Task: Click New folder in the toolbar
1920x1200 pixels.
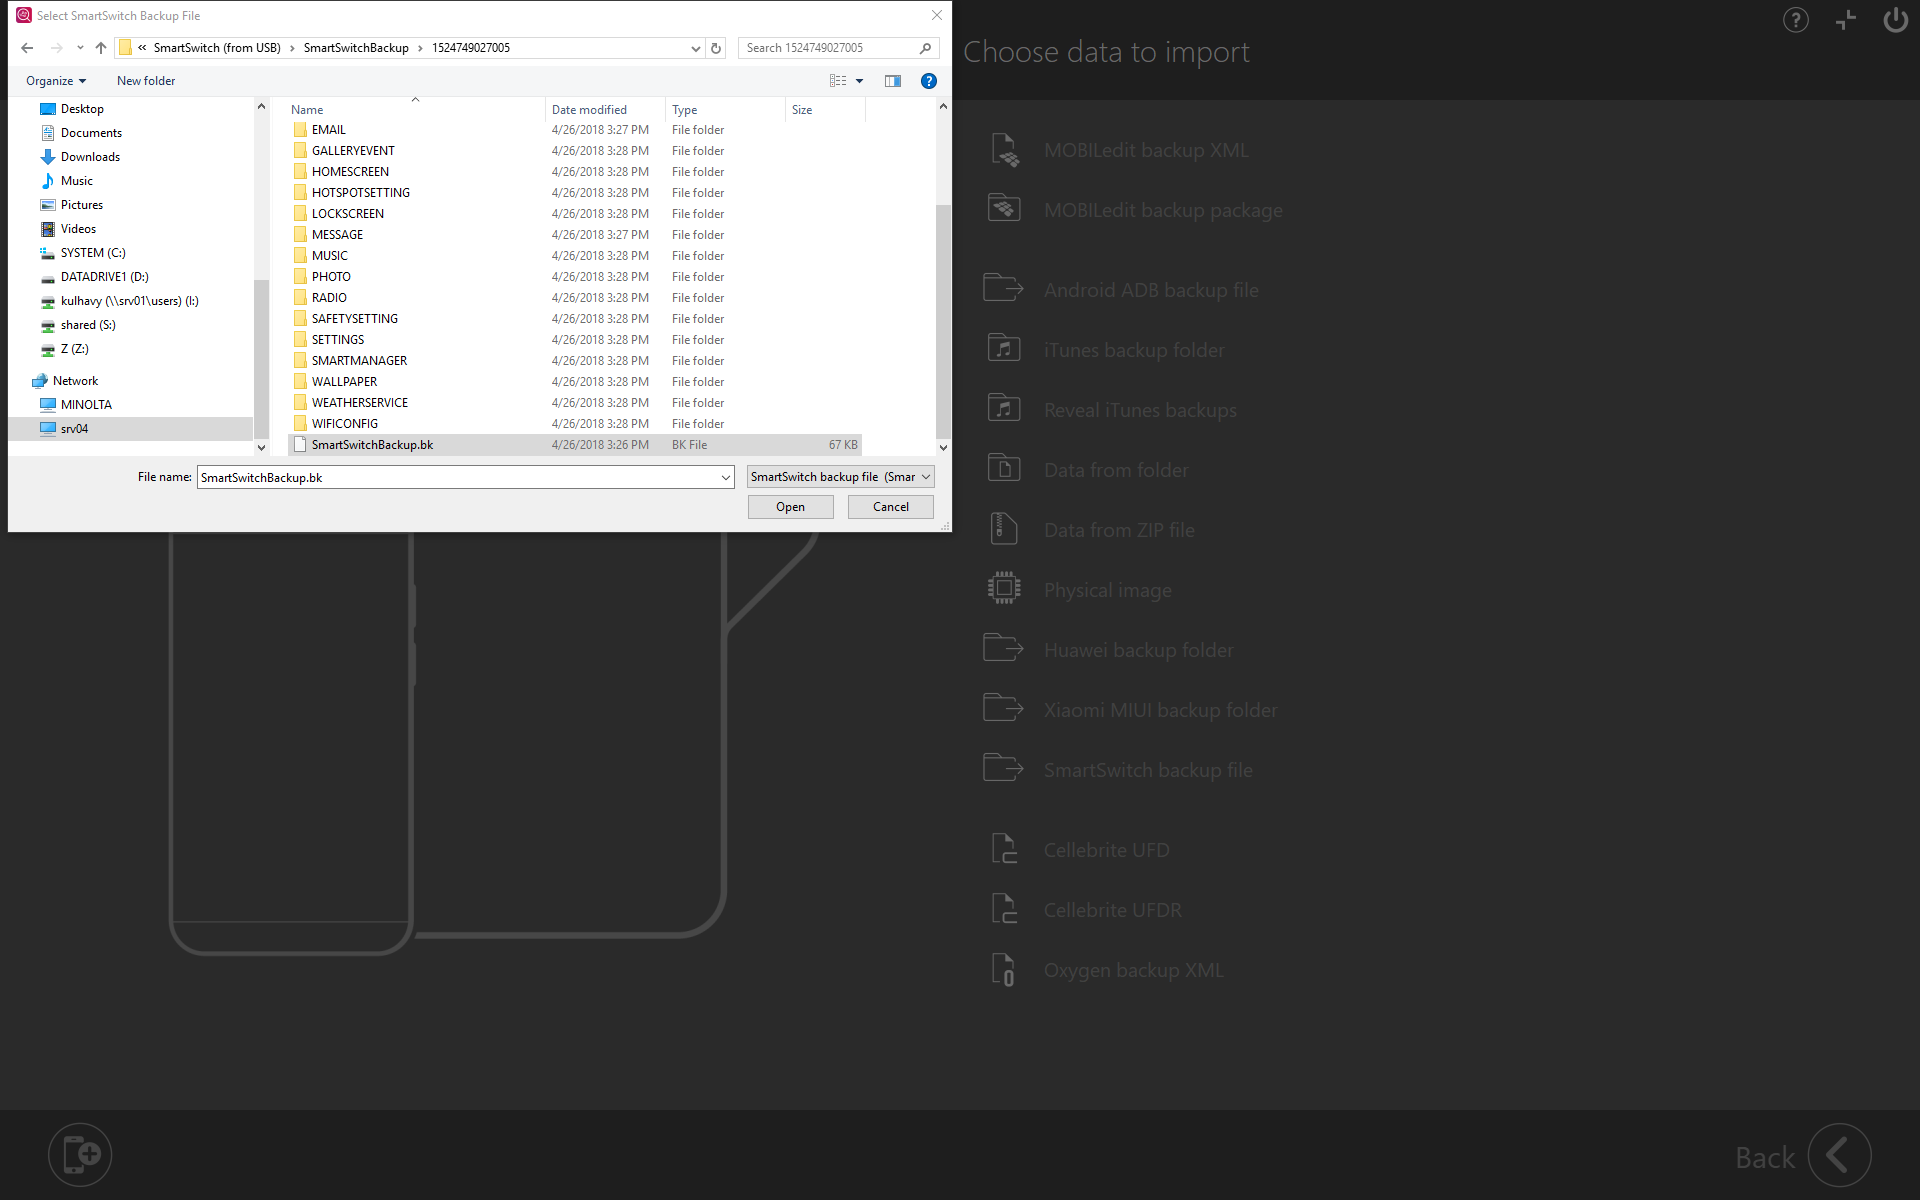Action: click(x=146, y=81)
